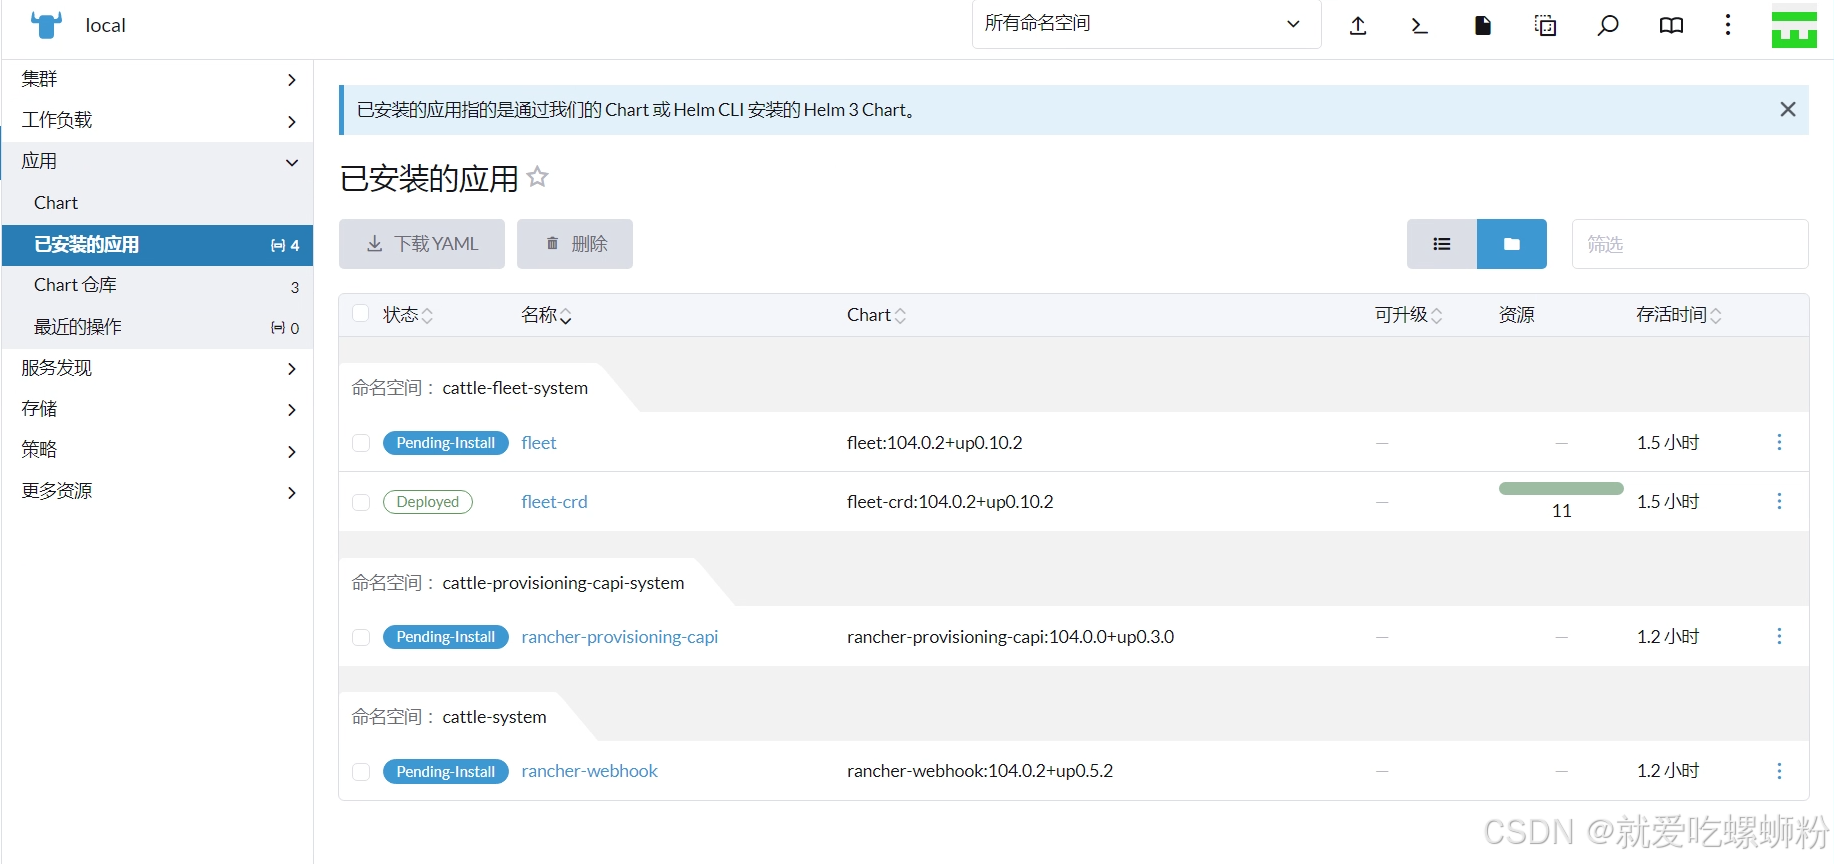Image resolution: width=1834 pixels, height=864 pixels.
Task: Download the kubeconfig file icon
Action: pyautogui.click(x=1483, y=26)
